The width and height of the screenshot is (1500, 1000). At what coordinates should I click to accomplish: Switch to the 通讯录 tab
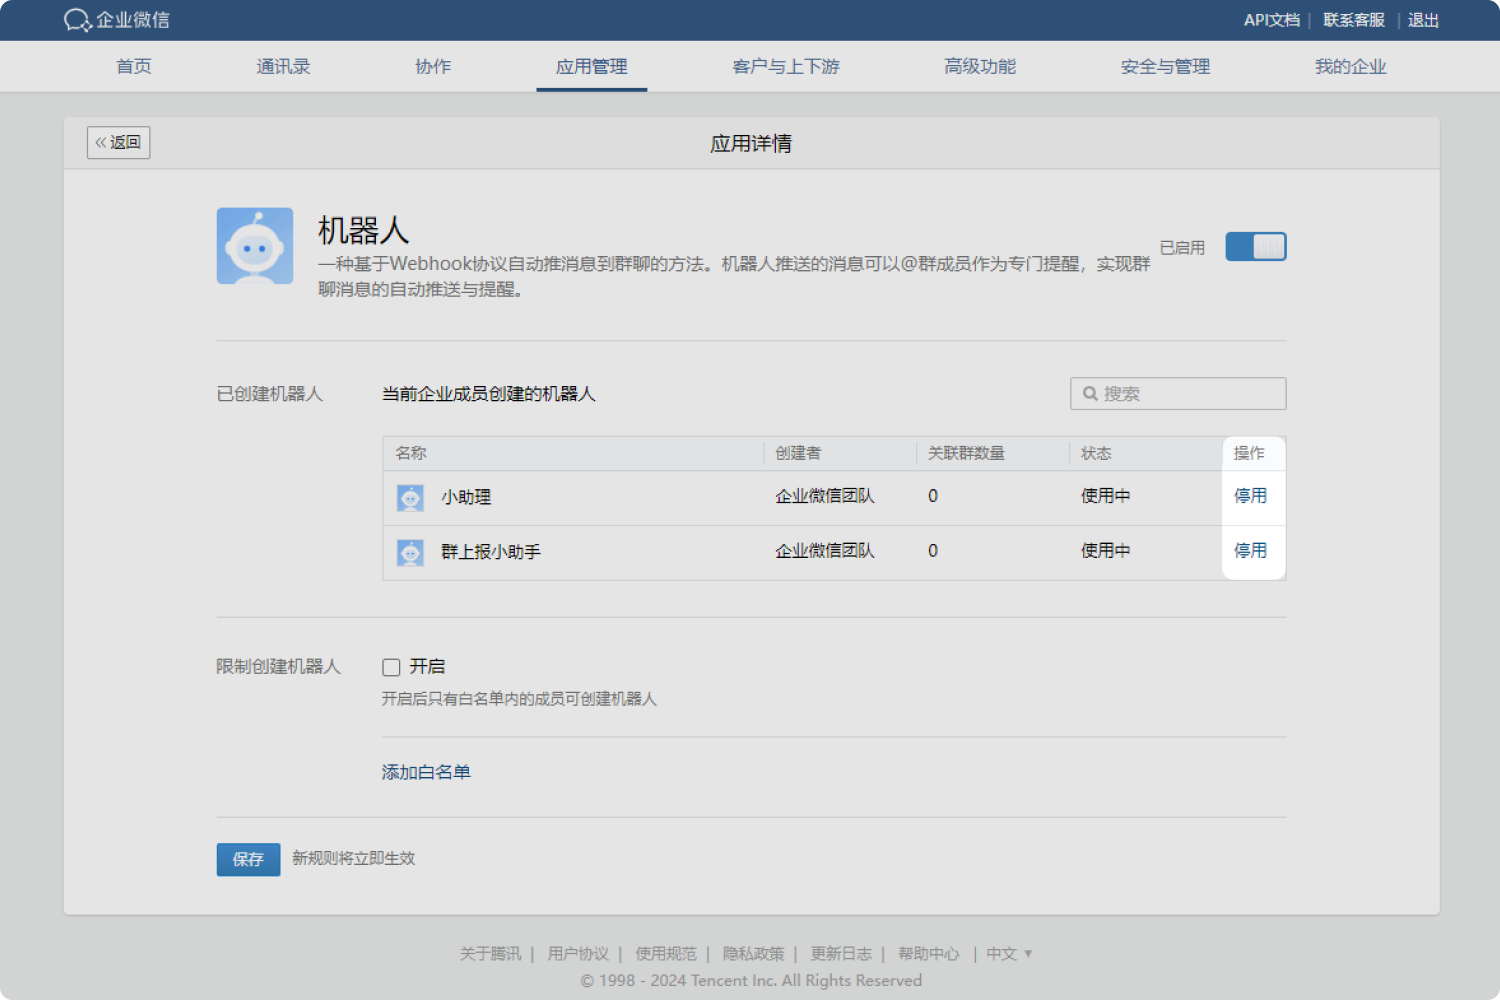(283, 67)
